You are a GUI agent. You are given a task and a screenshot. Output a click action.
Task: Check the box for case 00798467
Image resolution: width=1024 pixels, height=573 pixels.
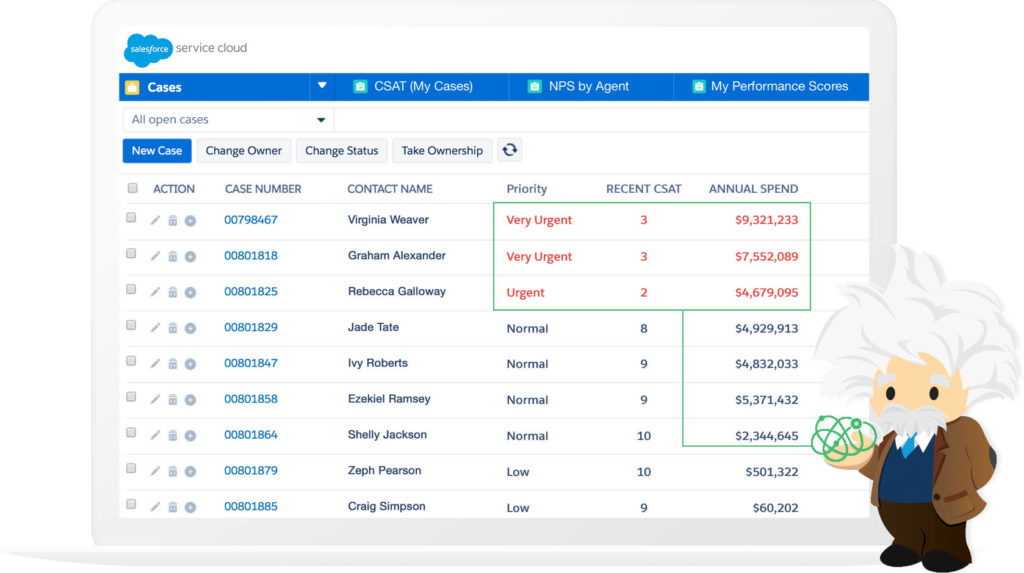tap(131, 218)
